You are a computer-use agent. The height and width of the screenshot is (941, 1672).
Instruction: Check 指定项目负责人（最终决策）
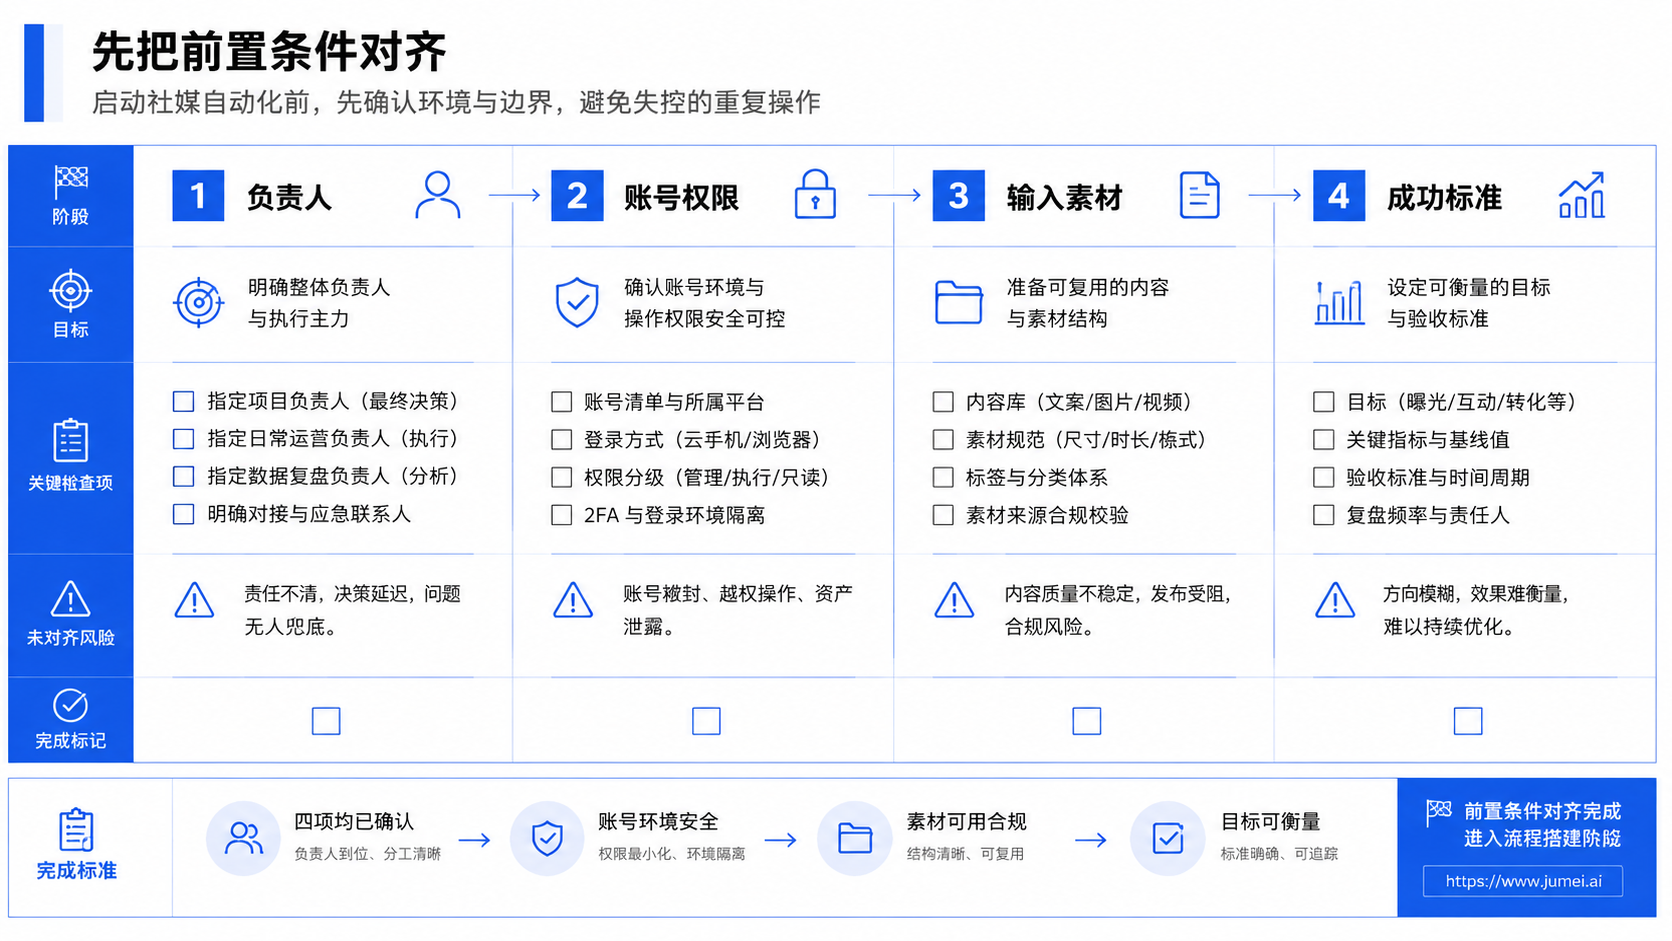(x=183, y=402)
